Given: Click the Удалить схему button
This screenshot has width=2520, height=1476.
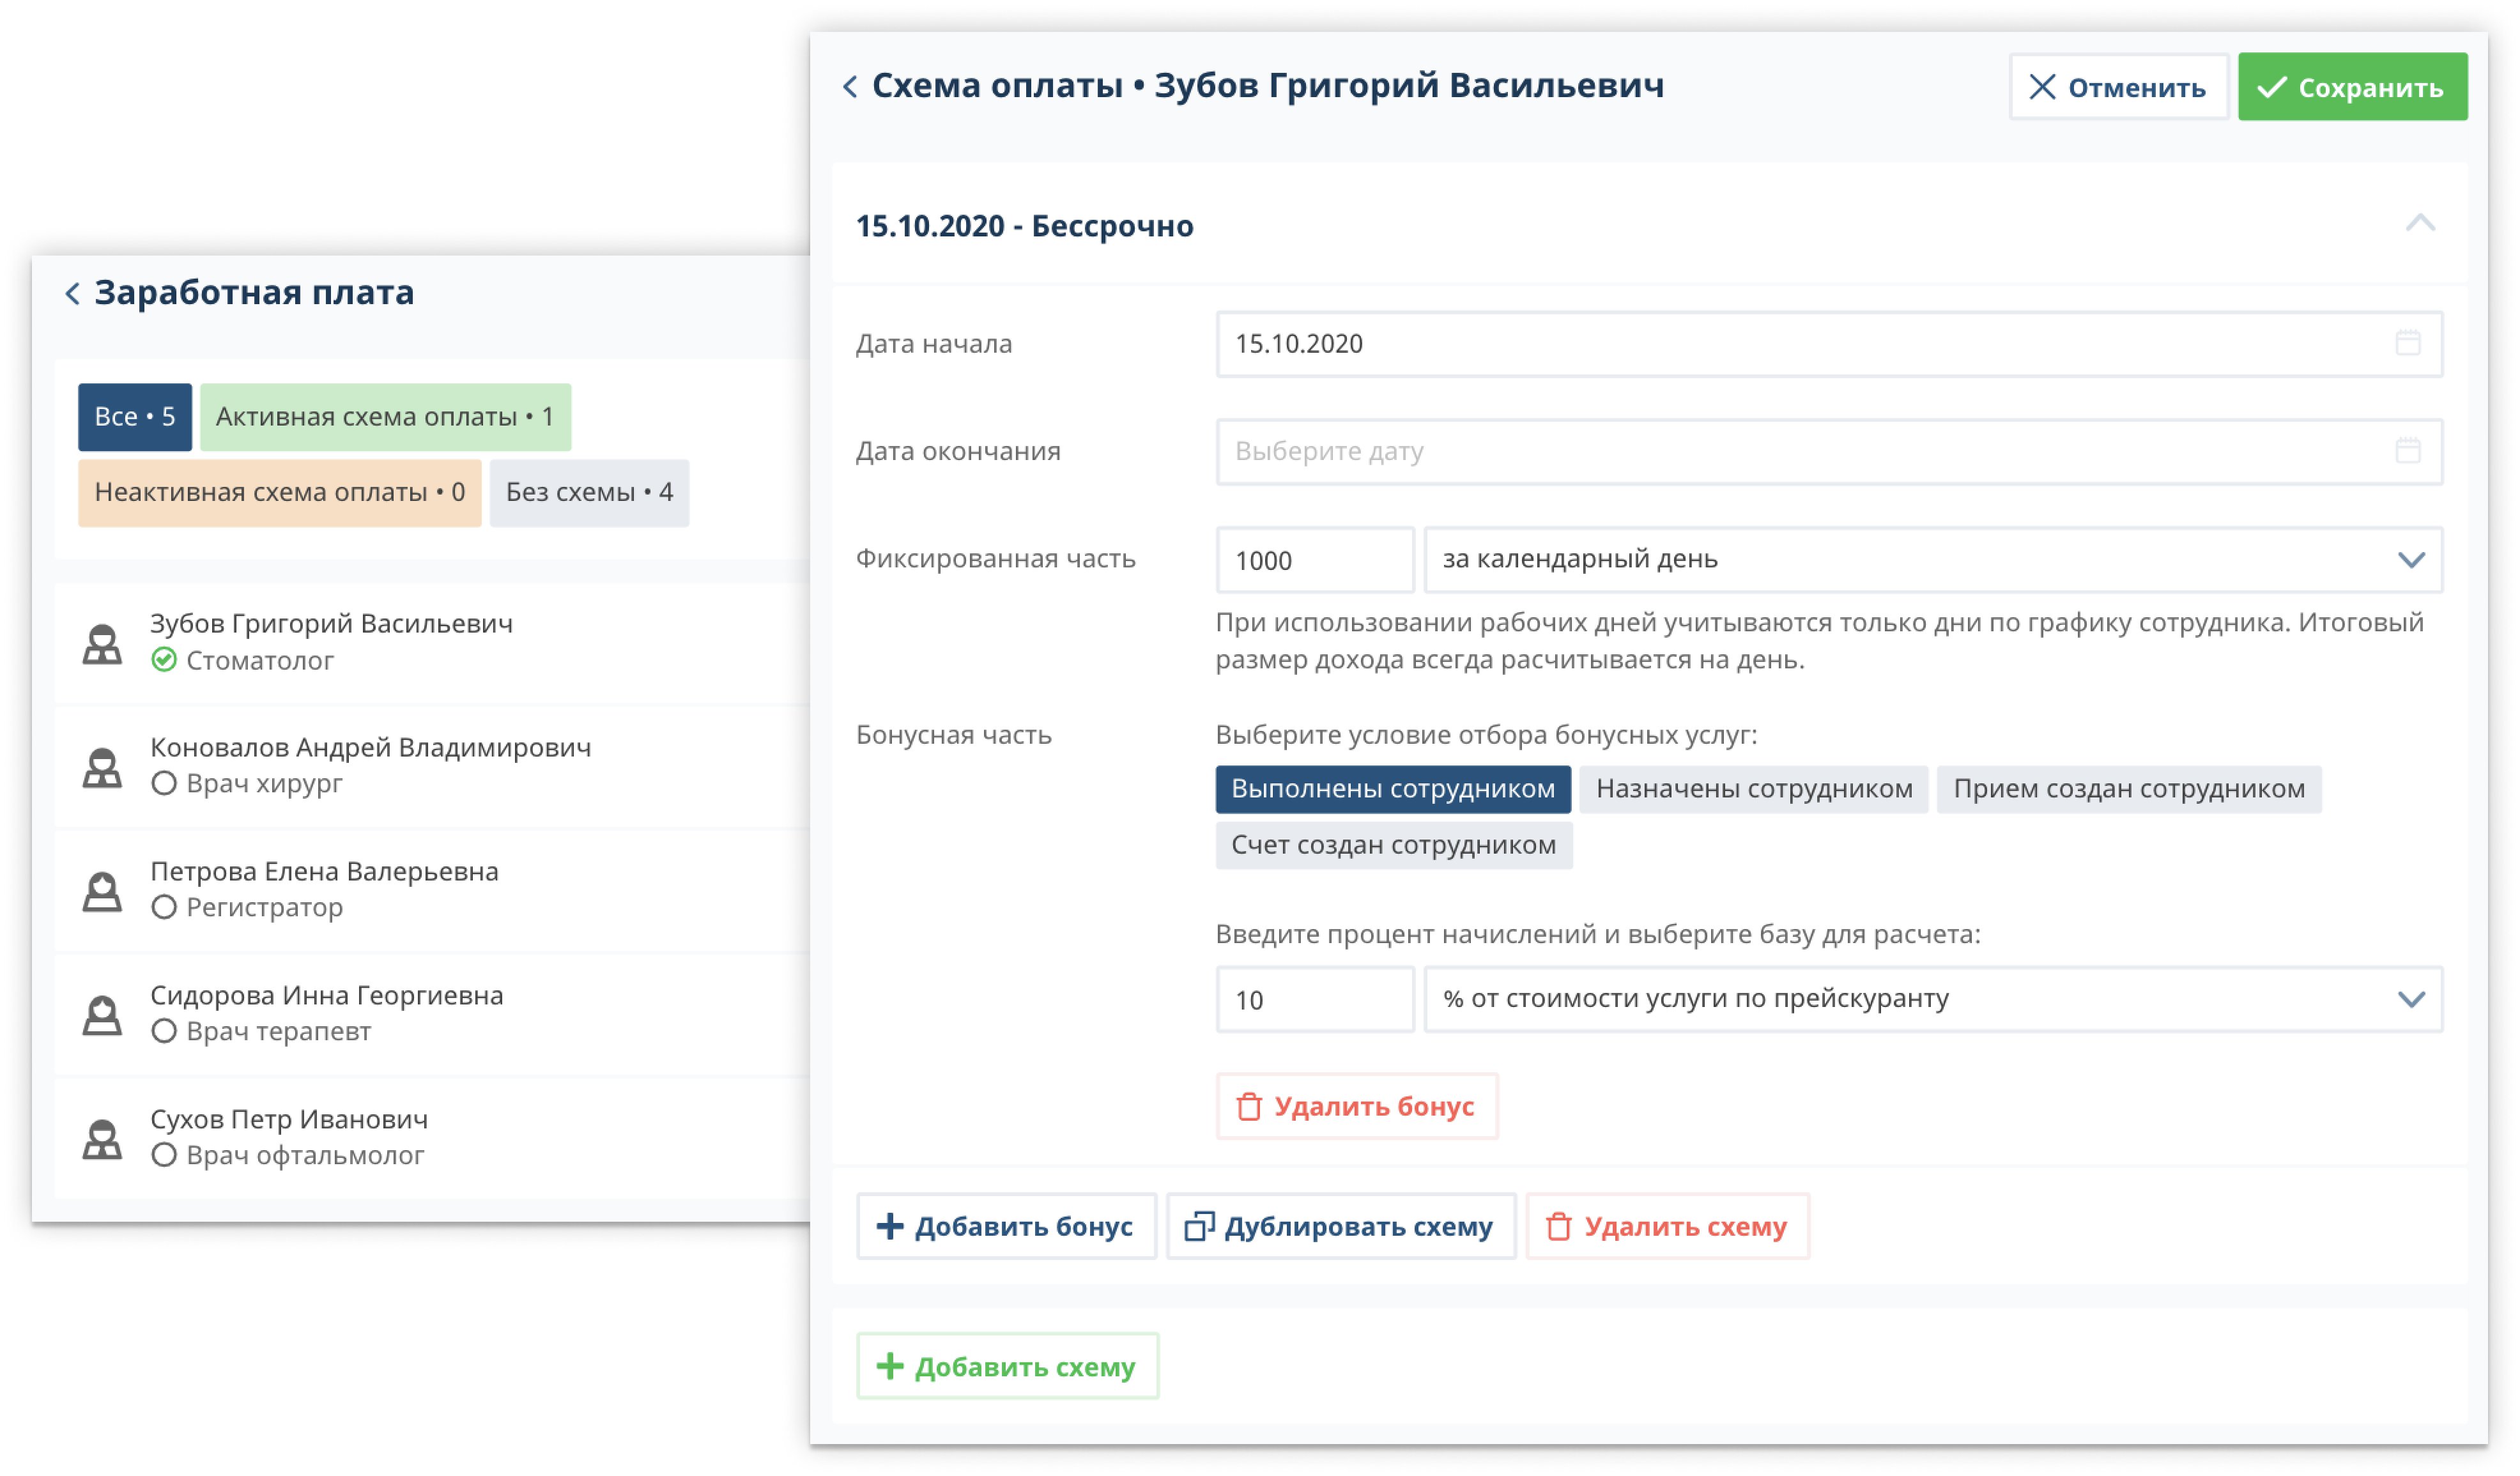Looking at the screenshot, I should 1666,1226.
